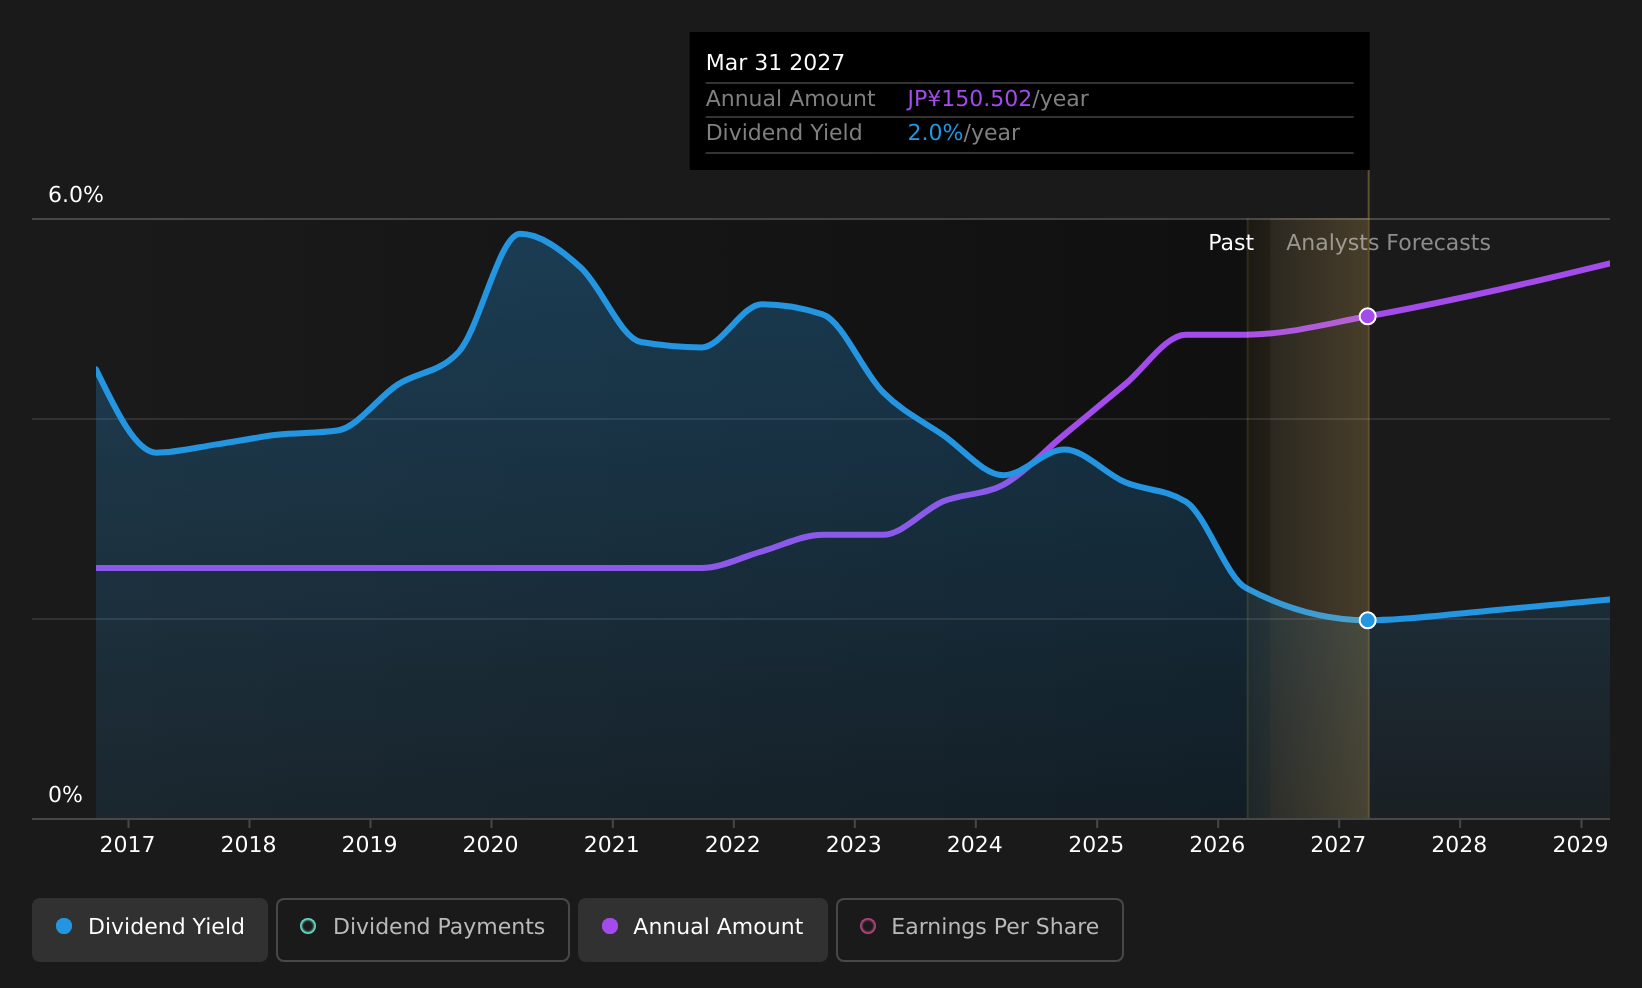Click the 2028 x-axis label
Screen dimensions: 1642x988
click(1459, 845)
